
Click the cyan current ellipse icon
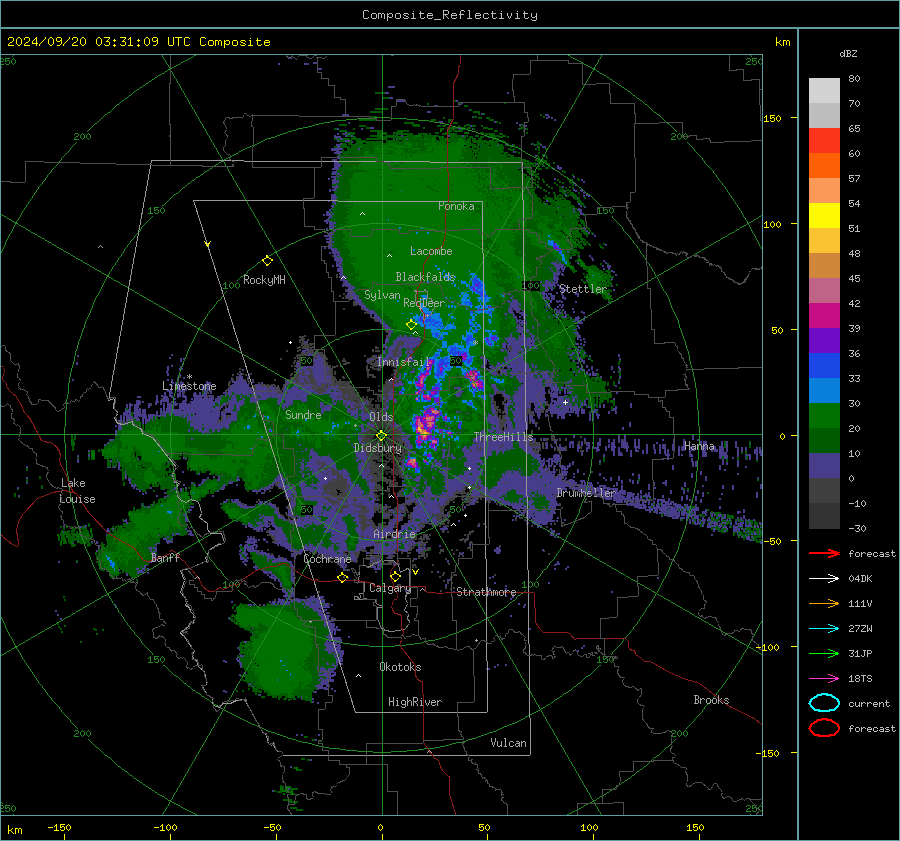[824, 703]
